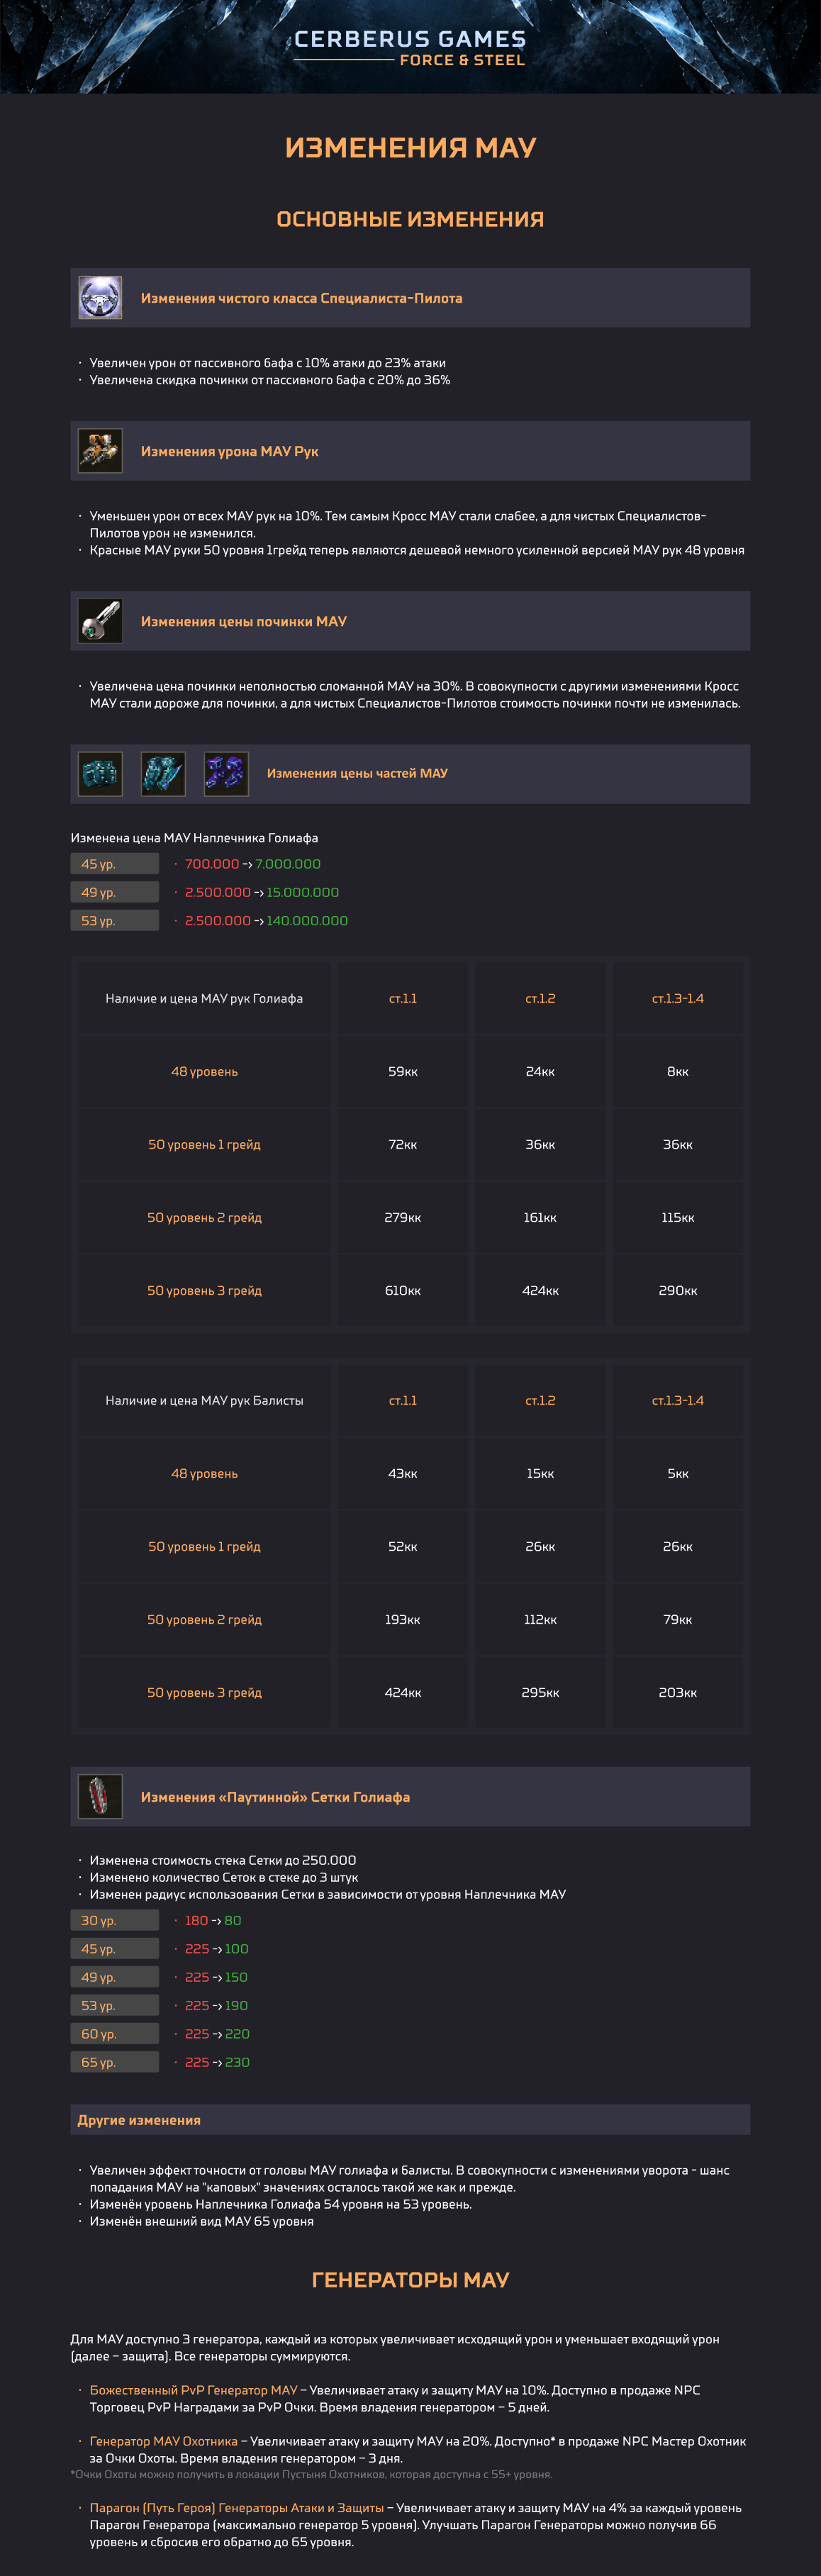Open the Генератор МАУ Охотника link
Image resolution: width=821 pixels, height=2576 pixels.
click(164, 2441)
